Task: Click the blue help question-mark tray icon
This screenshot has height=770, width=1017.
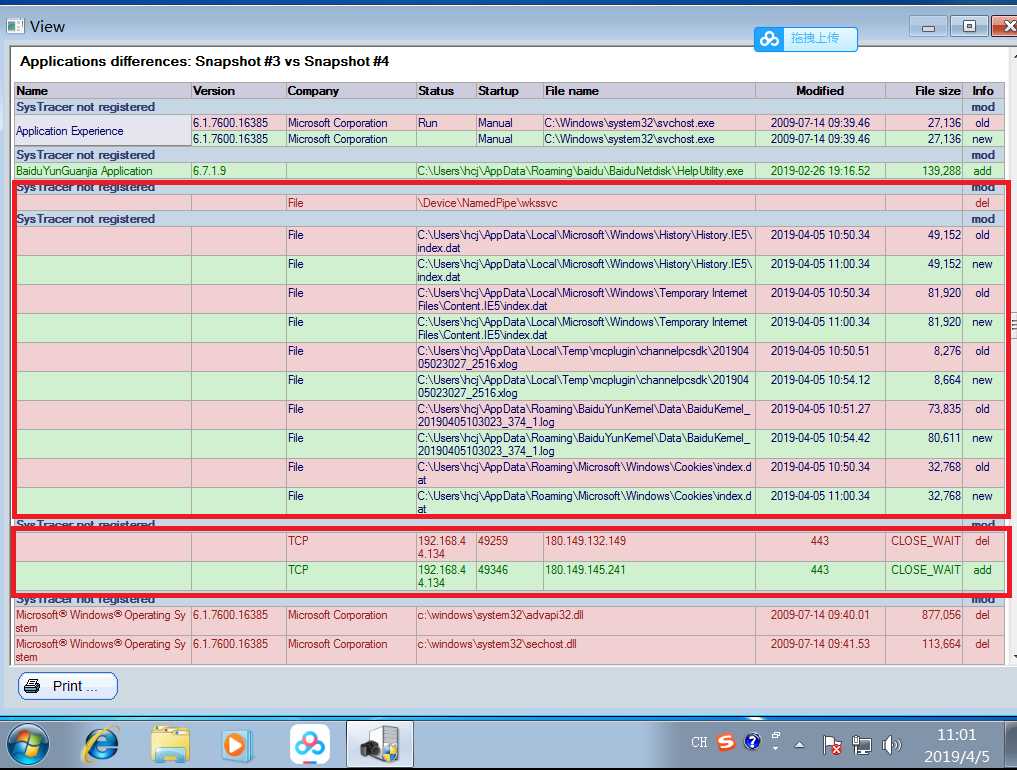Action: pos(752,741)
